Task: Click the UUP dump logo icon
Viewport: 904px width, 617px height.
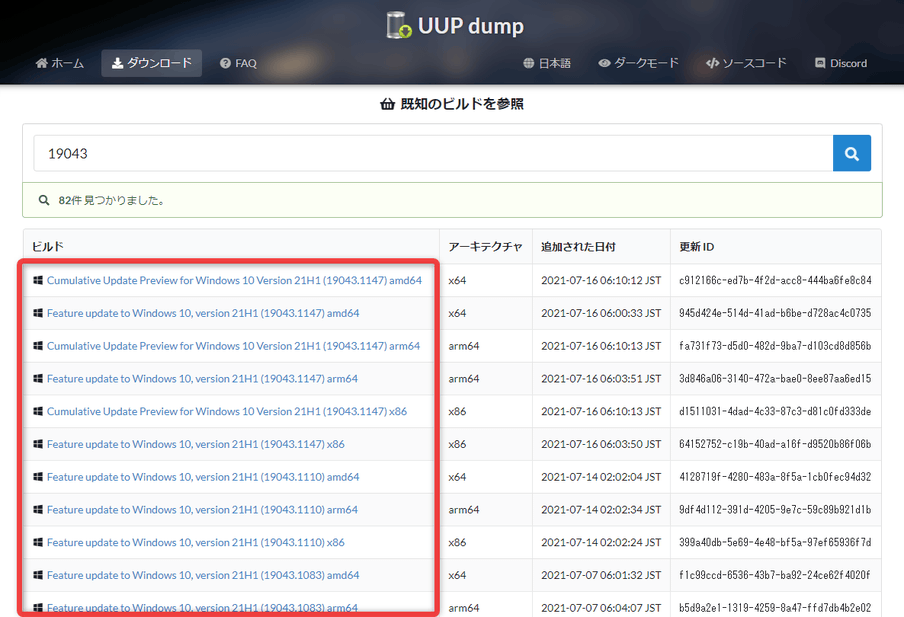Action: (x=399, y=25)
